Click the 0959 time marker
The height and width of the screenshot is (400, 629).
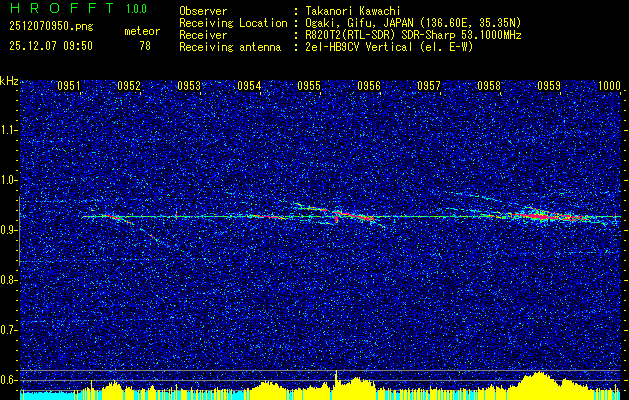[x=549, y=86]
